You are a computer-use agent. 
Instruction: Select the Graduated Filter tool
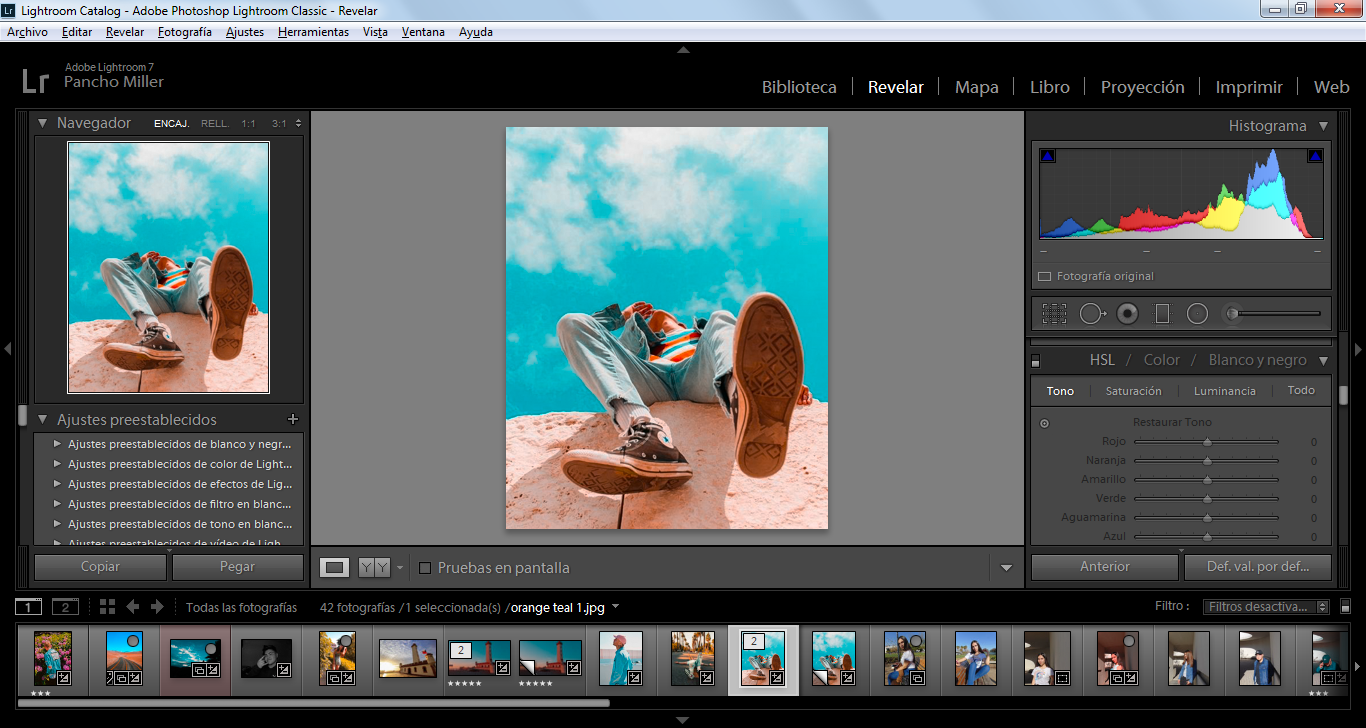[1162, 314]
